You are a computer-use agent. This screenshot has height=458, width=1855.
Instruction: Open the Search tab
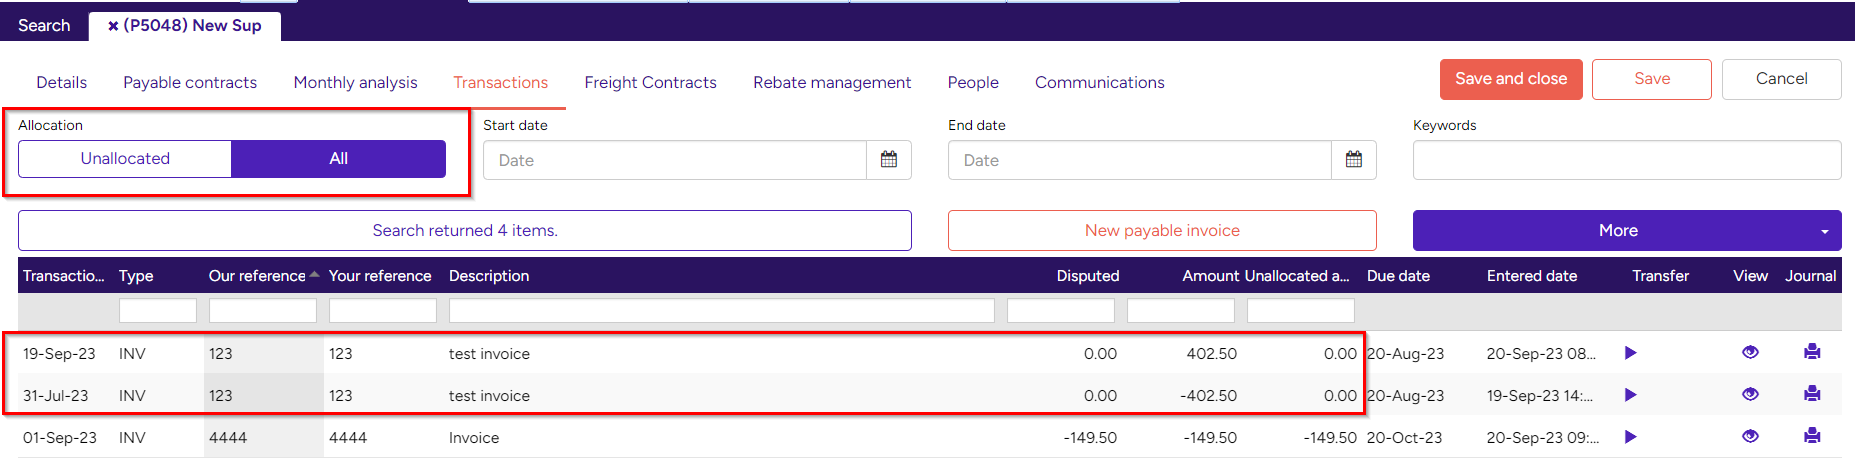44,26
